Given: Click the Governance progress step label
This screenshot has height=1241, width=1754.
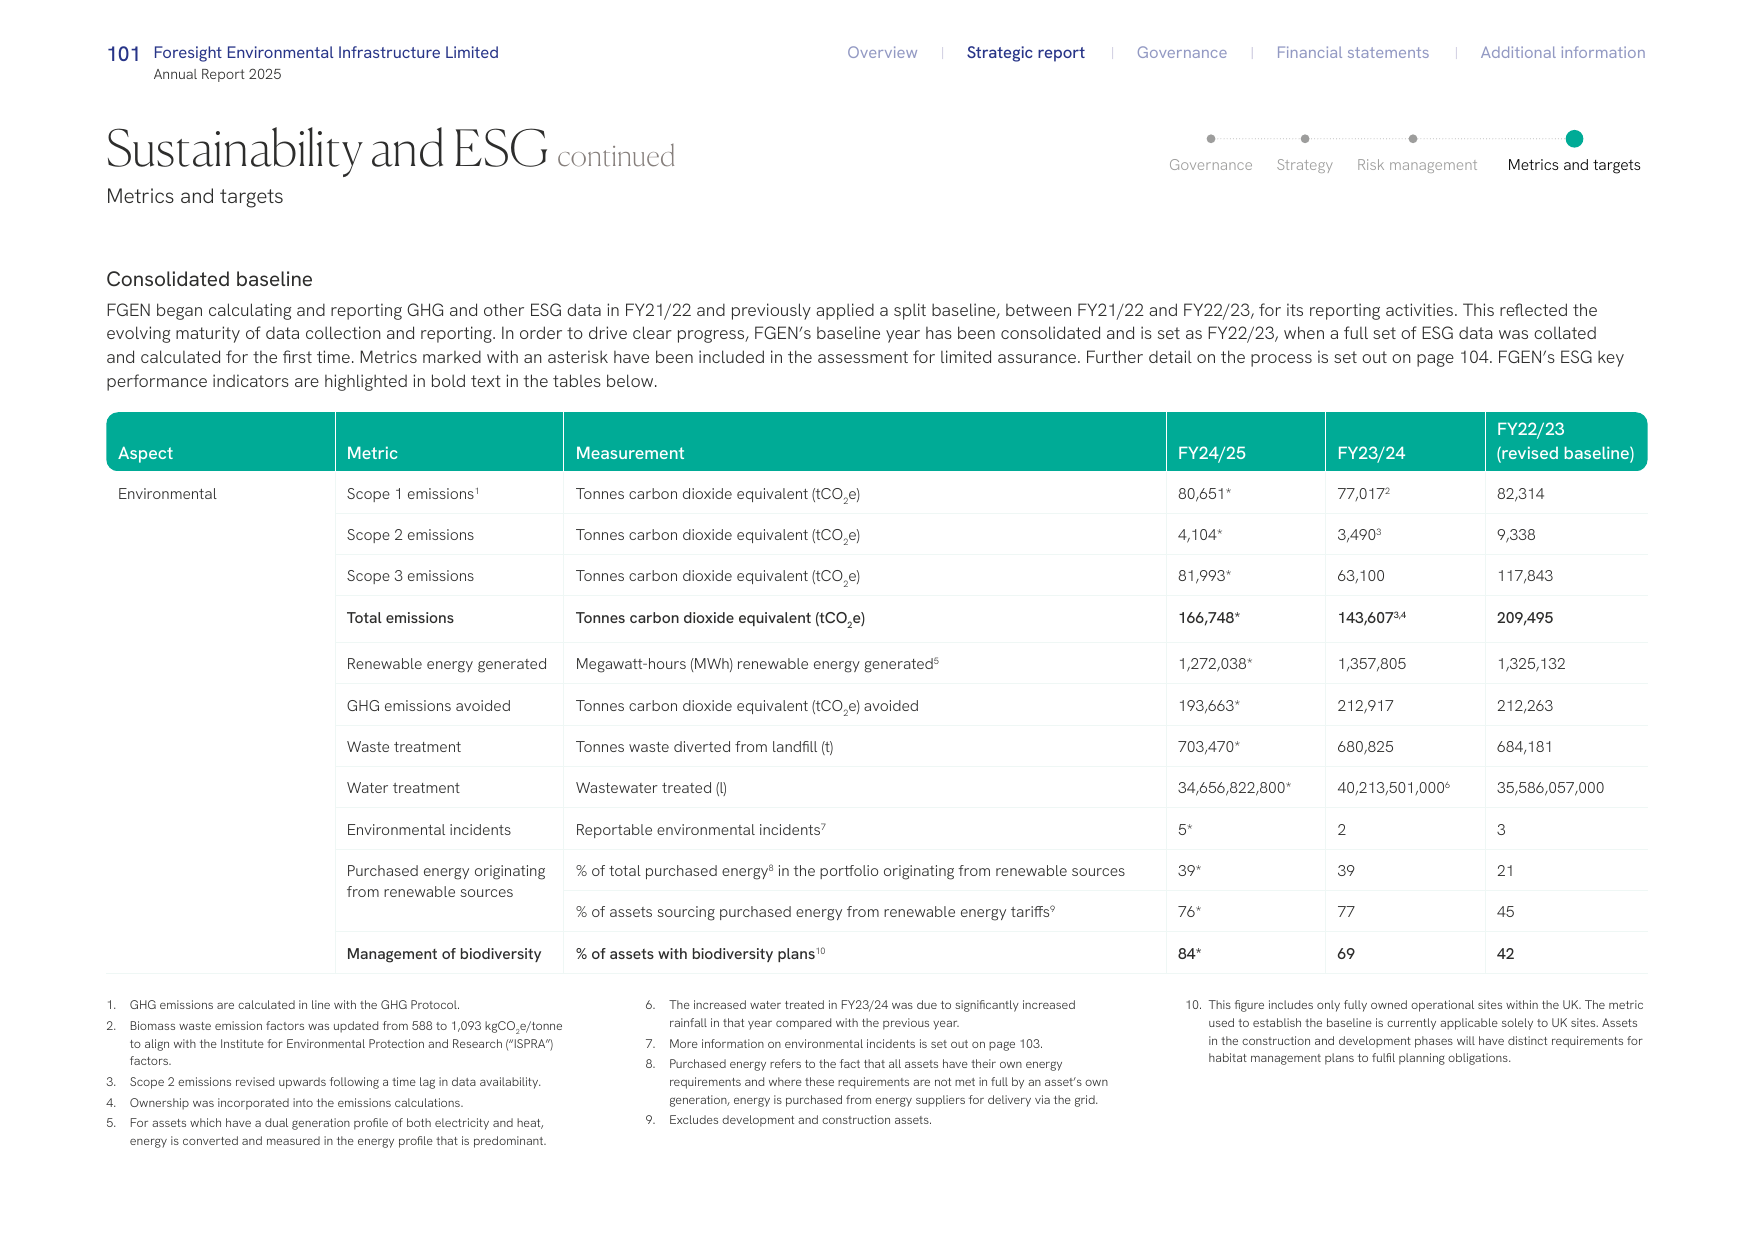Looking at the screenshot, I should [x=1210, y=165].
